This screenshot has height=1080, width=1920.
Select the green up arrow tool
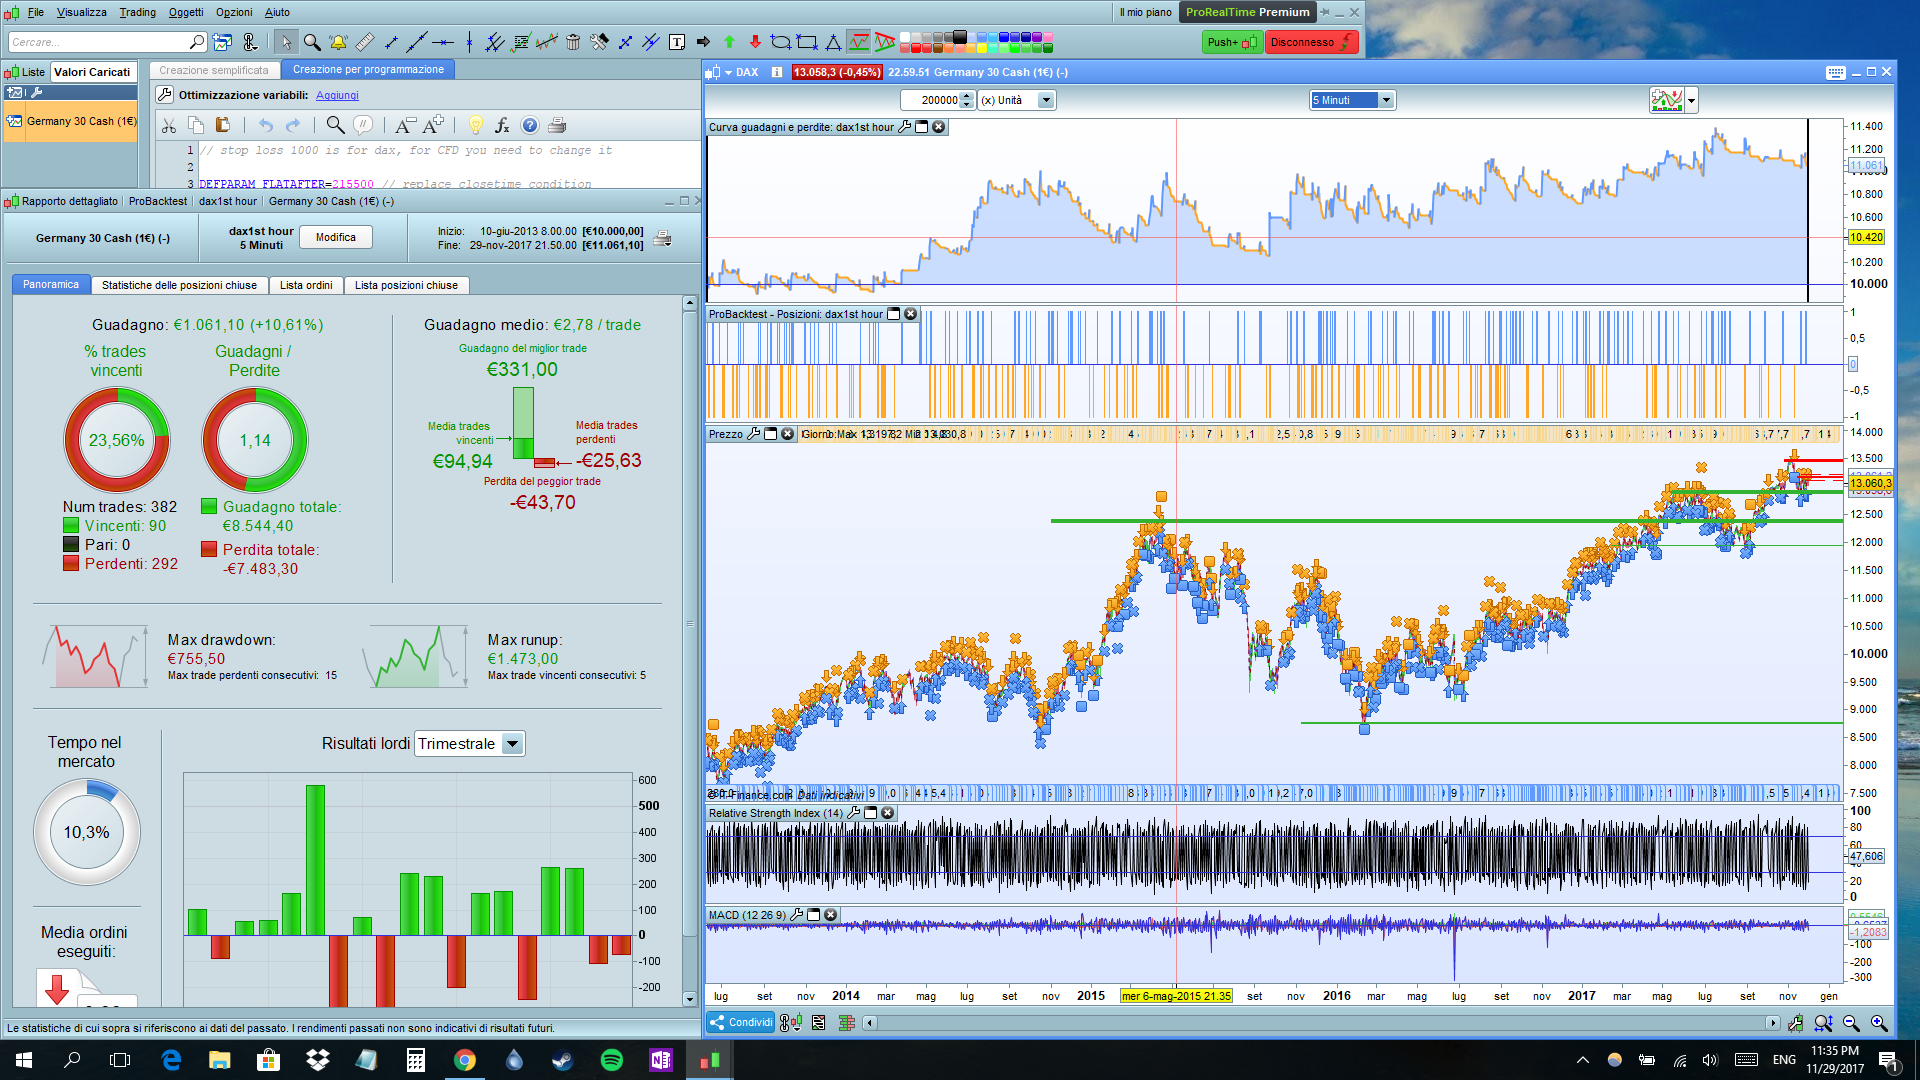(729, 42)
